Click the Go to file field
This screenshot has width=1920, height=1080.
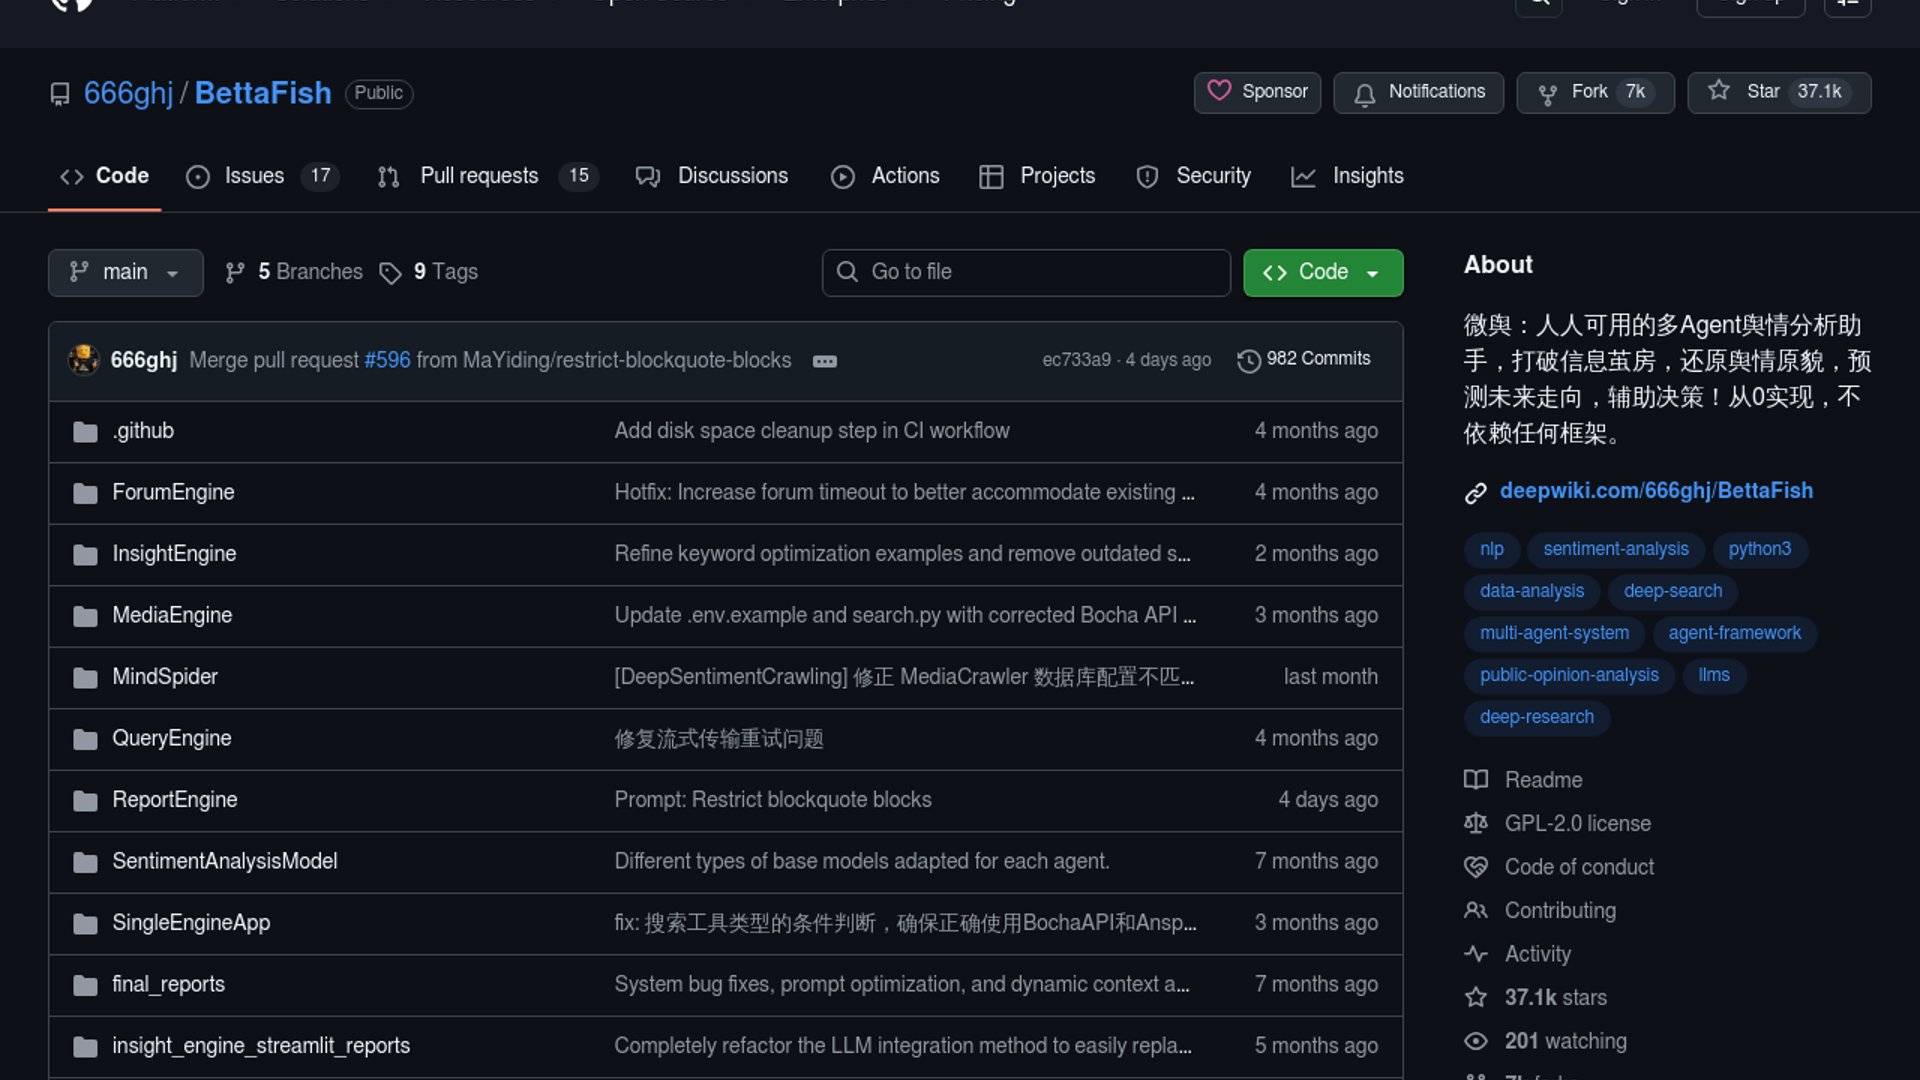click(x=1026, y=272)
